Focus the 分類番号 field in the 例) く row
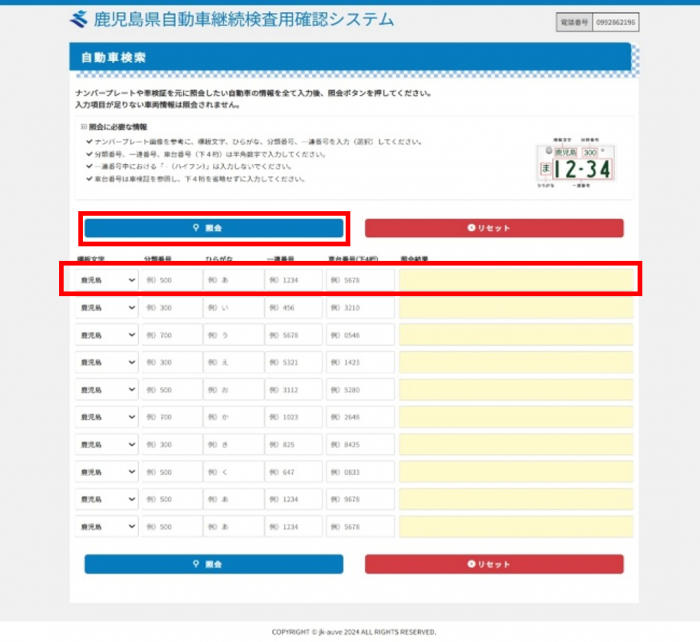 pos(172,472)
